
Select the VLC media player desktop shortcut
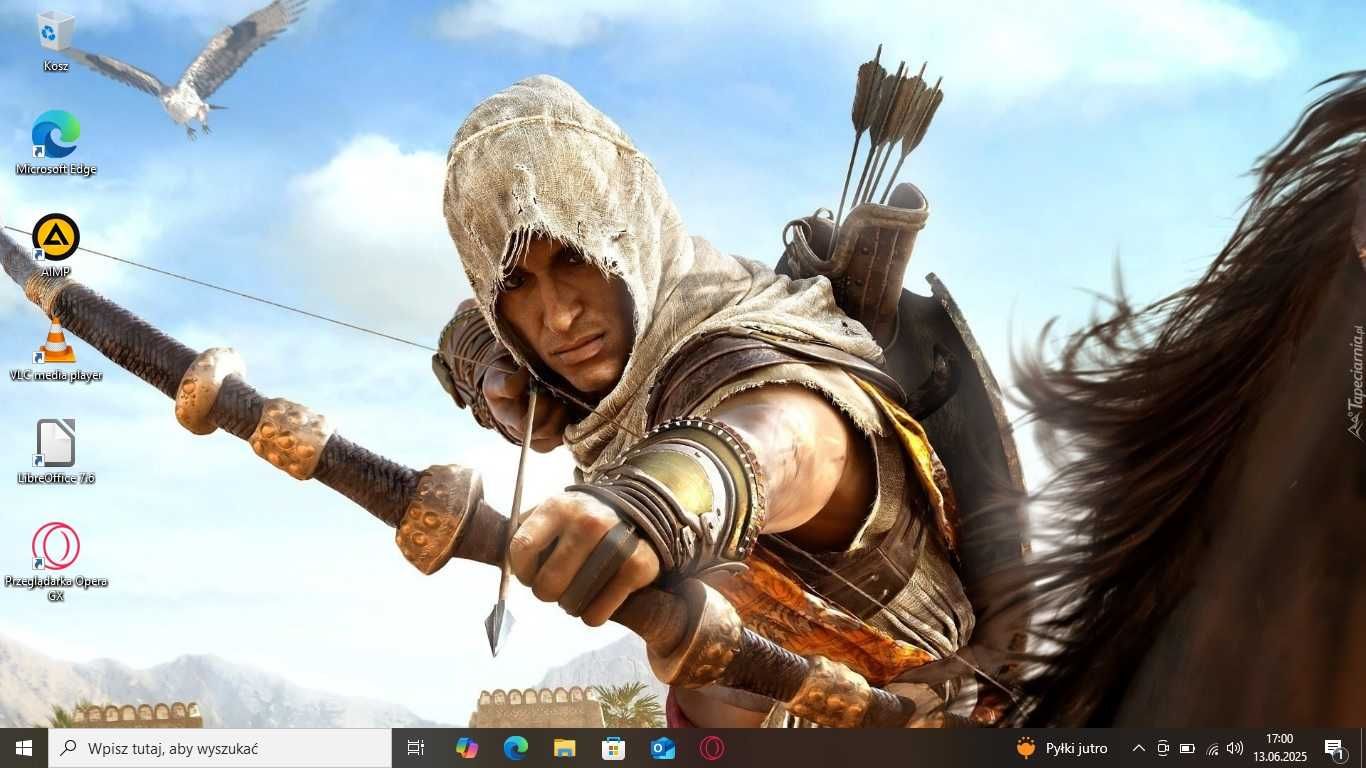[x=56, y=349]
